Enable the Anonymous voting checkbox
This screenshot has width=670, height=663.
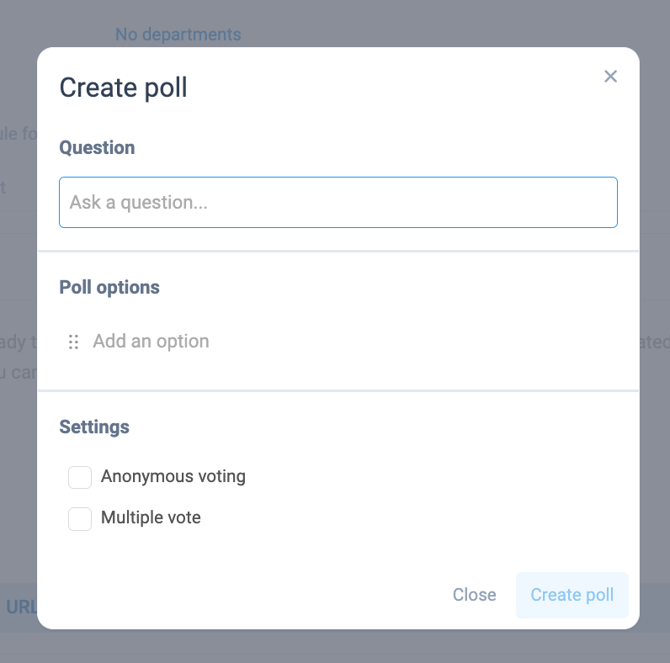(x=80, y=477)
